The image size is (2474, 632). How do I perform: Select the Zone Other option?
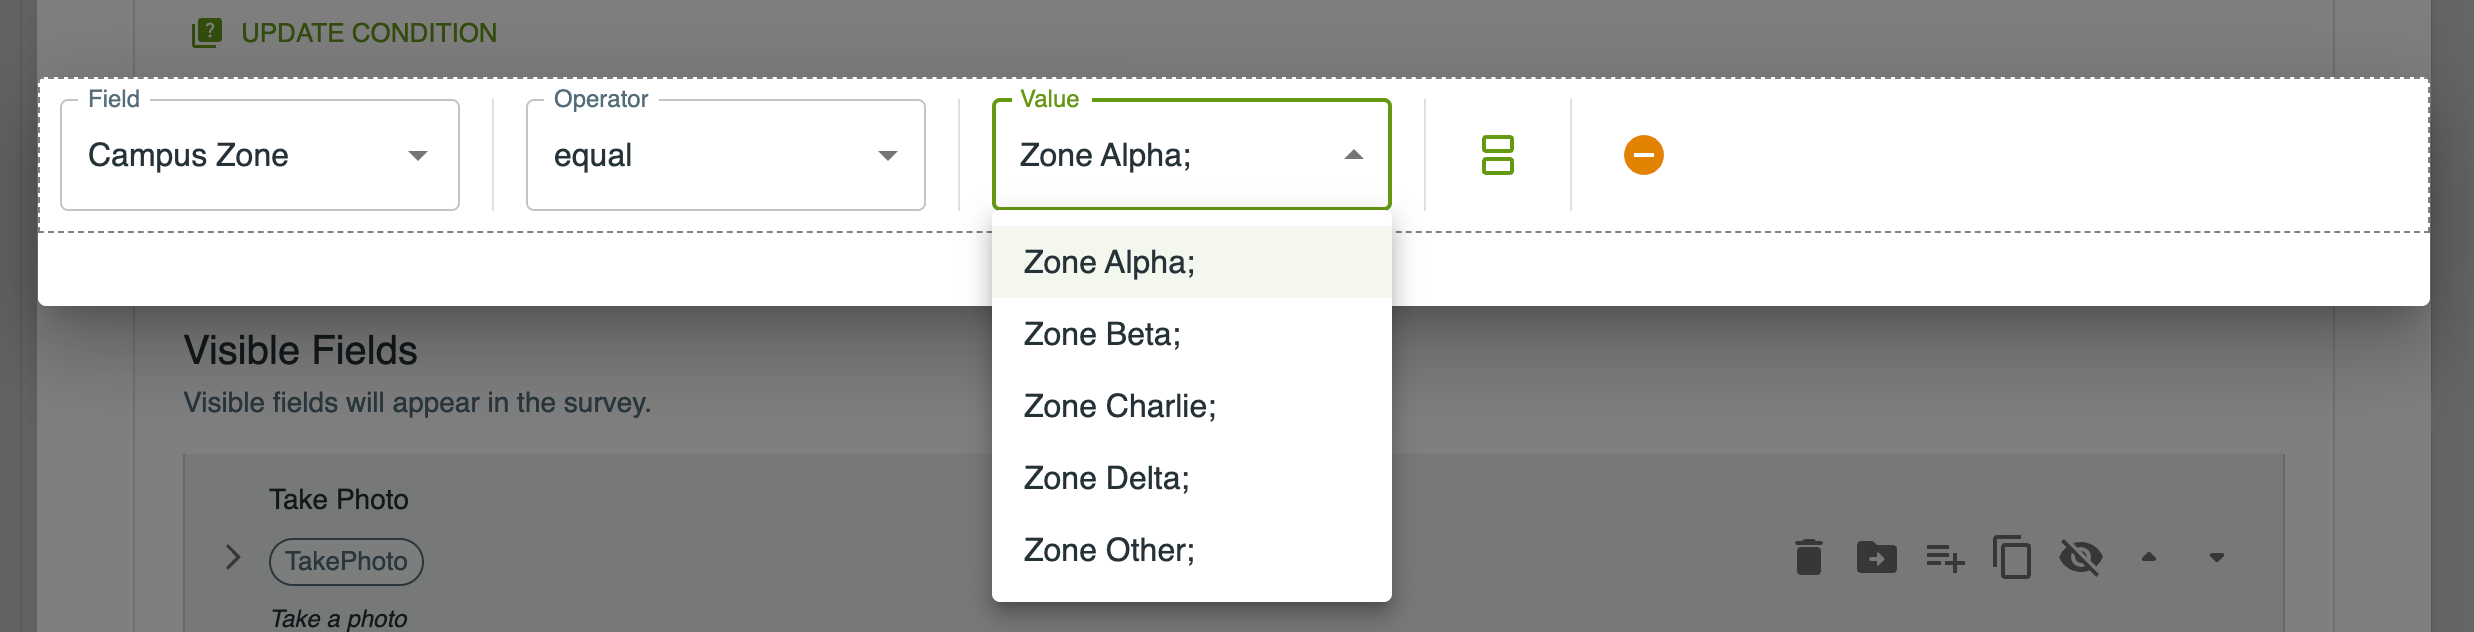1109,549
